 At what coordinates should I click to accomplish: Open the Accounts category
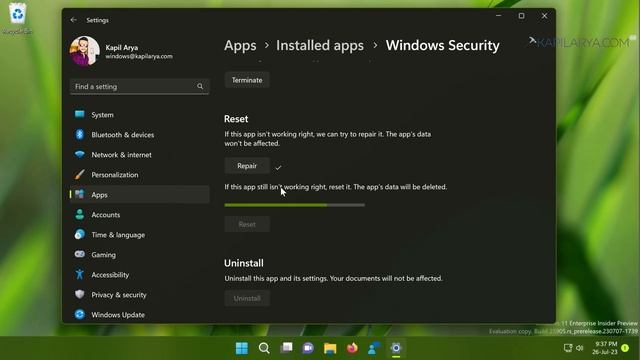pyautogui.click(x=140, y=215)
